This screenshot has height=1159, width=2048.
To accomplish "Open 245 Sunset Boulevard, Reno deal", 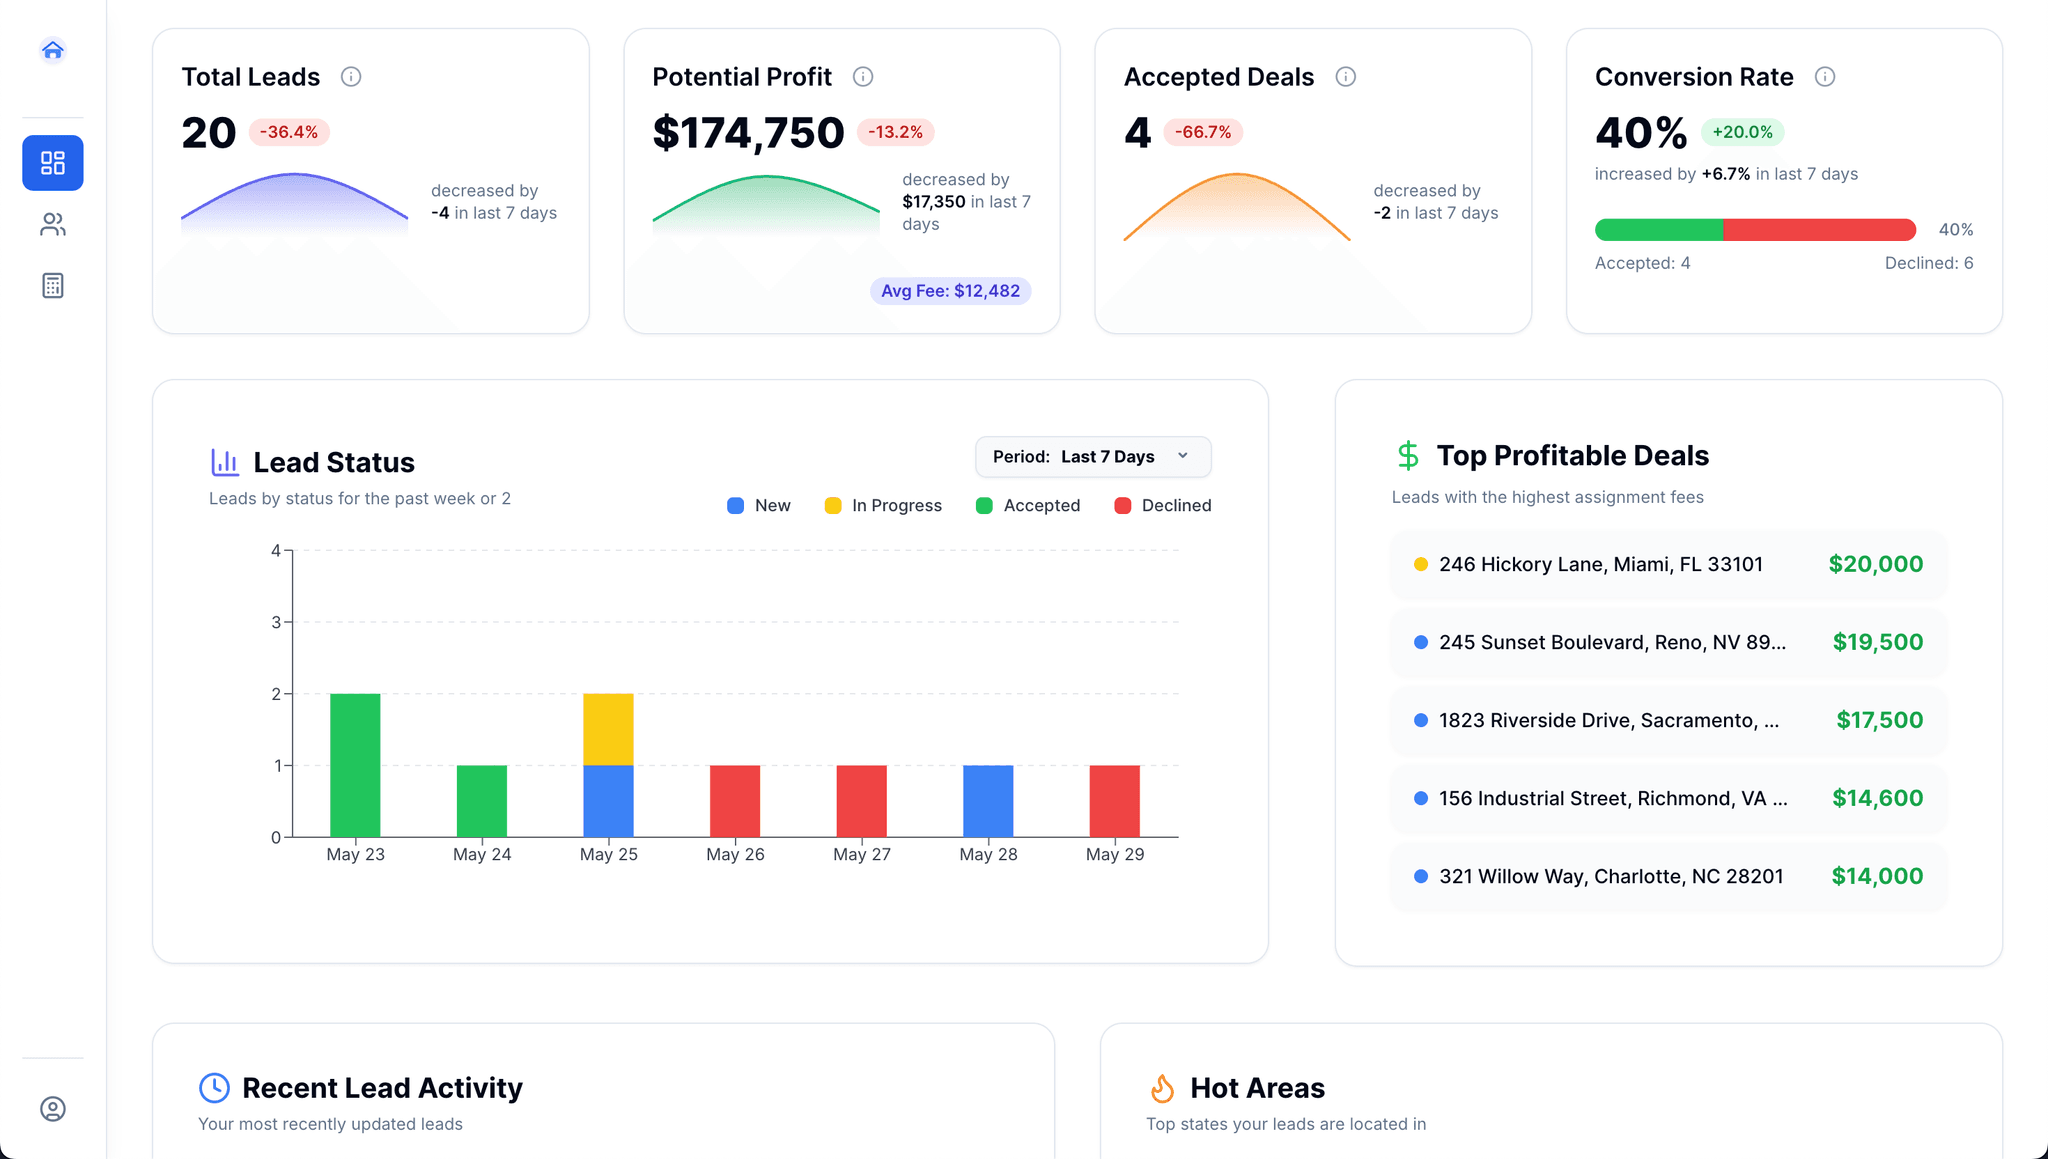I will pyautogui.click(x=1668, y=642).
